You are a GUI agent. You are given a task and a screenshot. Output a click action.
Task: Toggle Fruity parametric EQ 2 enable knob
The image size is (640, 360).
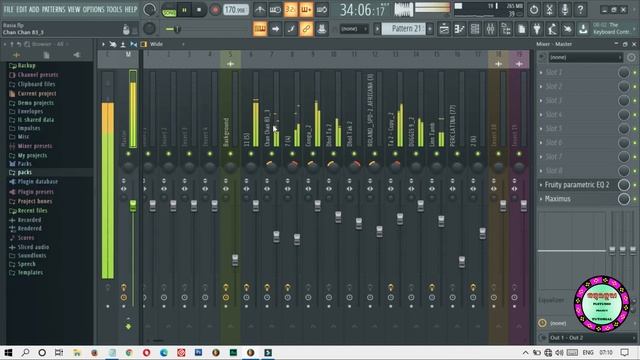[624, 185]
